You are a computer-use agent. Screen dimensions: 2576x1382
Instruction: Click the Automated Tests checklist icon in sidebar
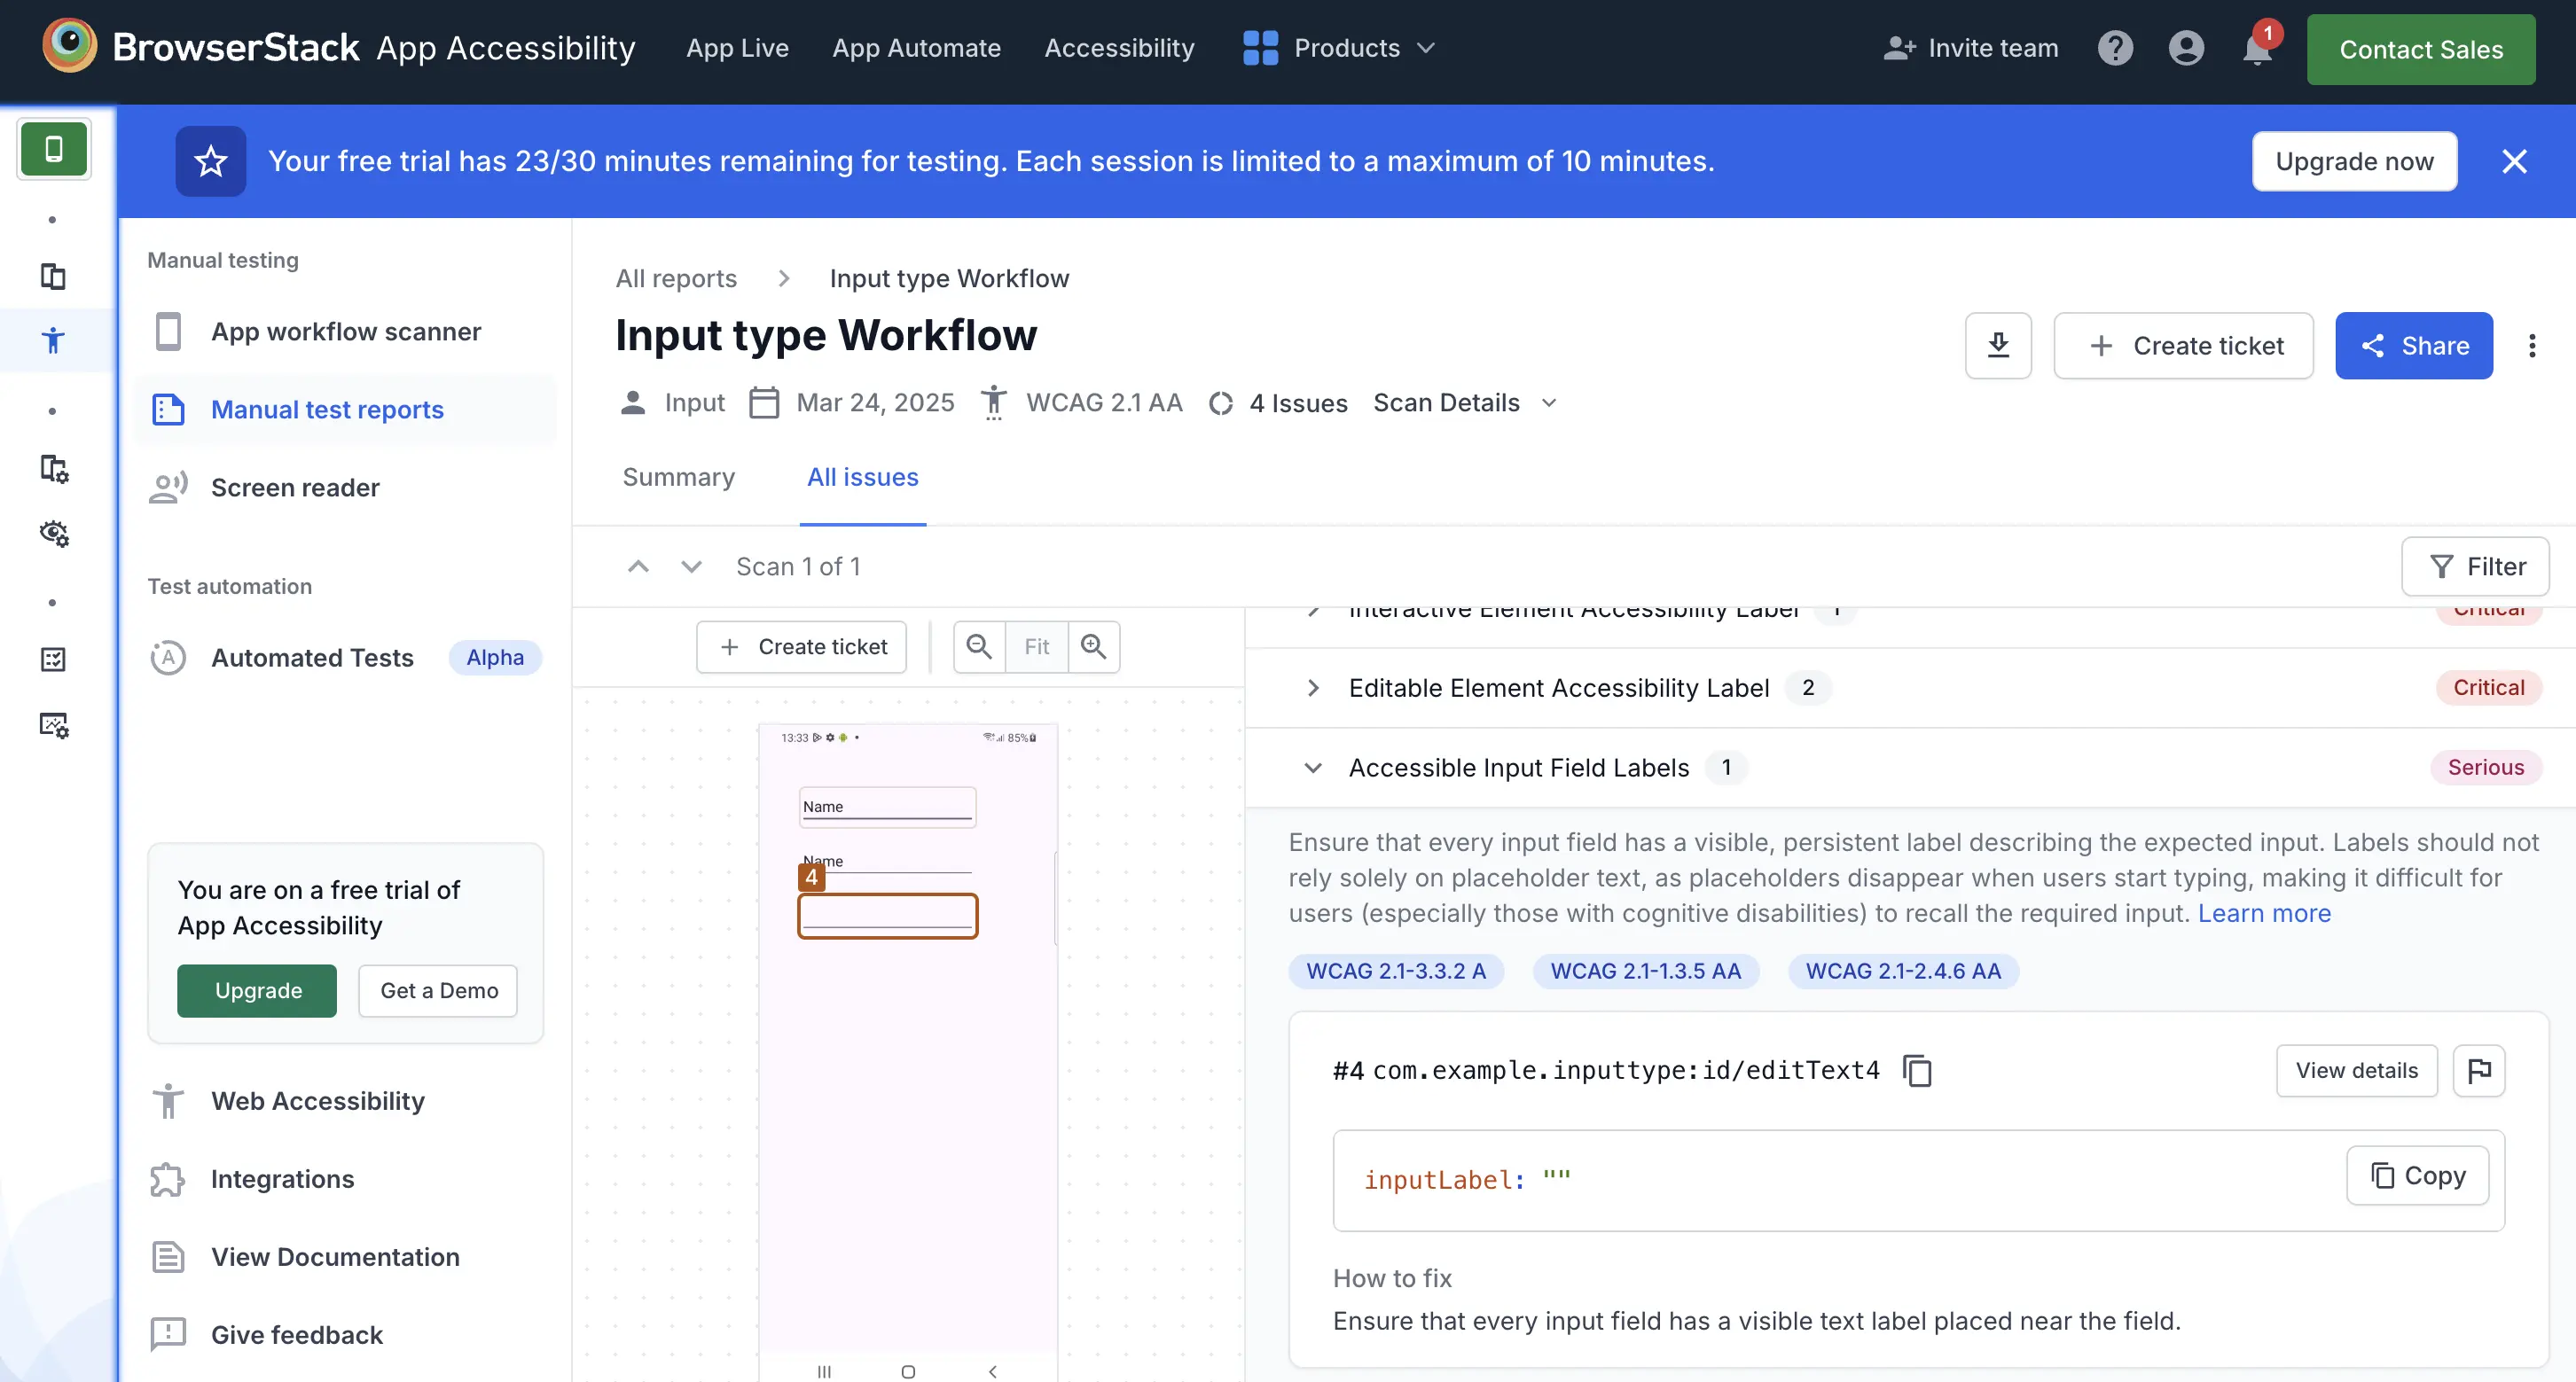pos(53,658)
